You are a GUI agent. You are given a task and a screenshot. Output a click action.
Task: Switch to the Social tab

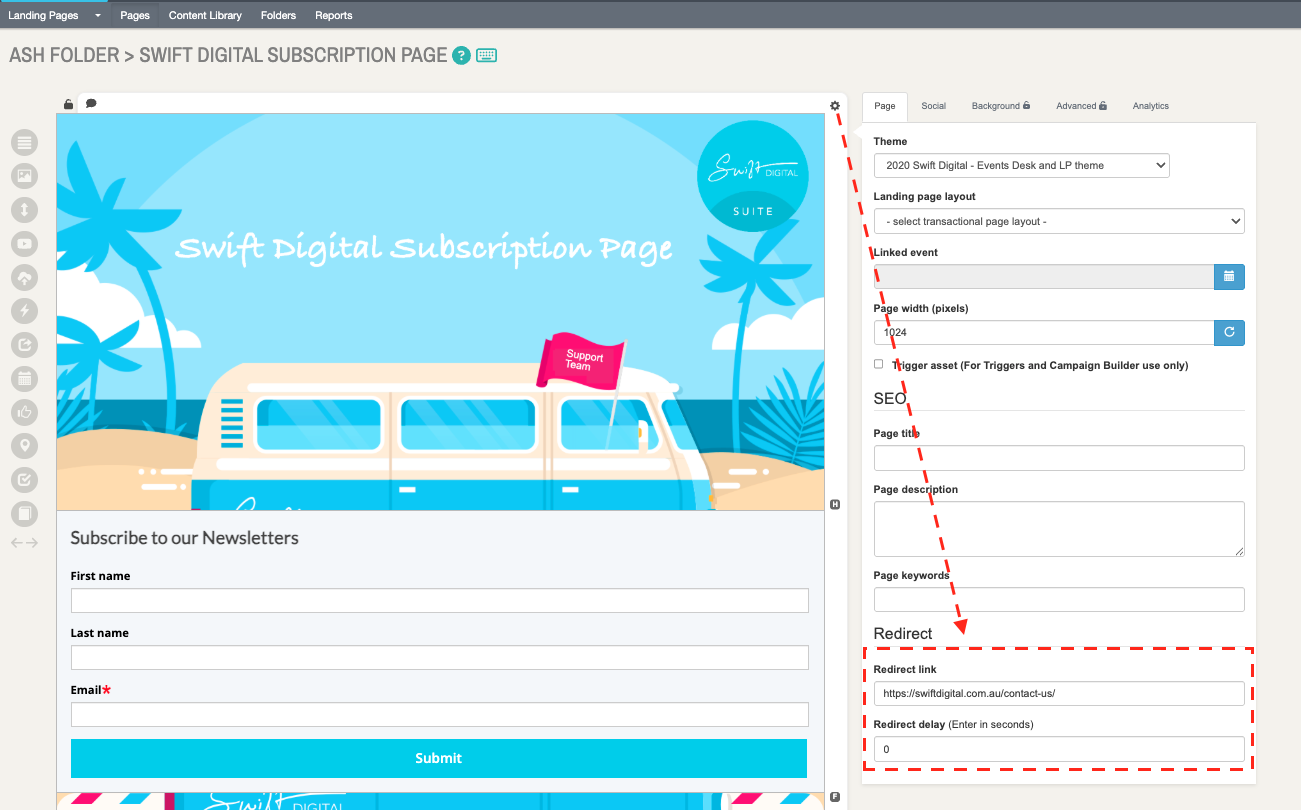click(934, 106)
